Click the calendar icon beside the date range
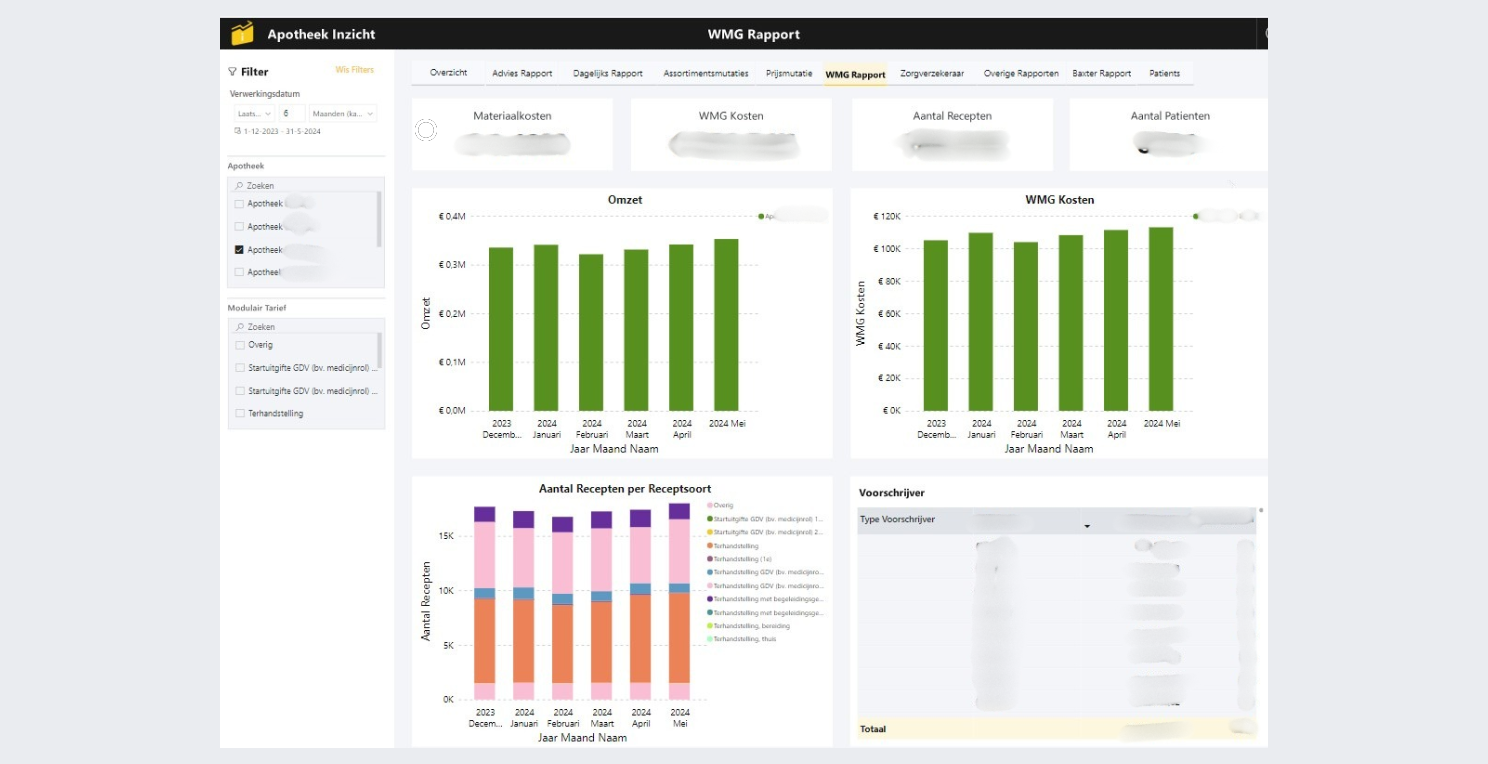Screen dimensions: 1488x764 238,131
